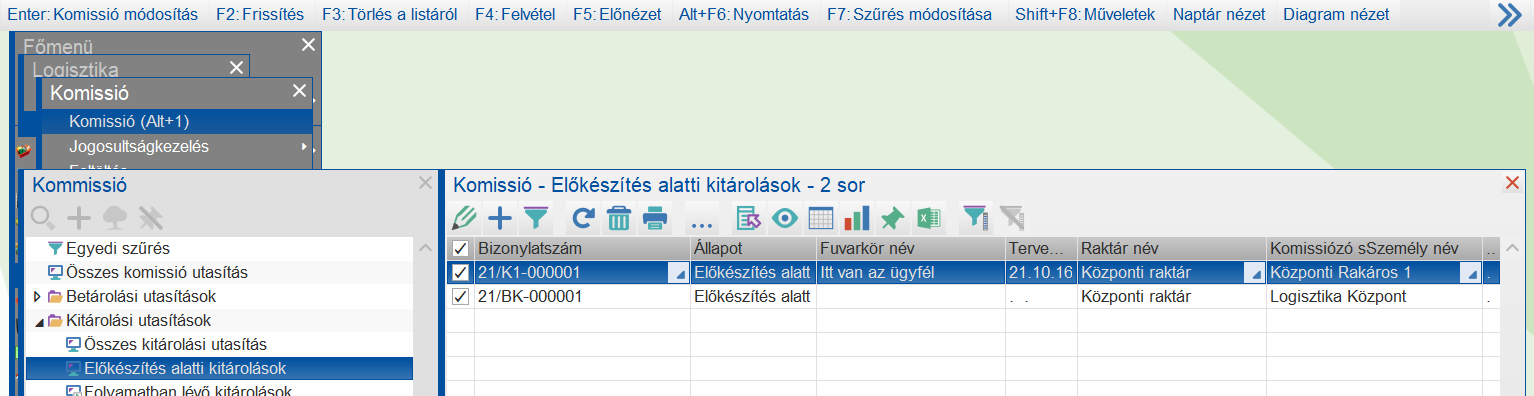Toggle the checkbox for row 21/BK-000001
This screenshot has width=1534, height=396.
pyautogui.click(x=460, y=296)
